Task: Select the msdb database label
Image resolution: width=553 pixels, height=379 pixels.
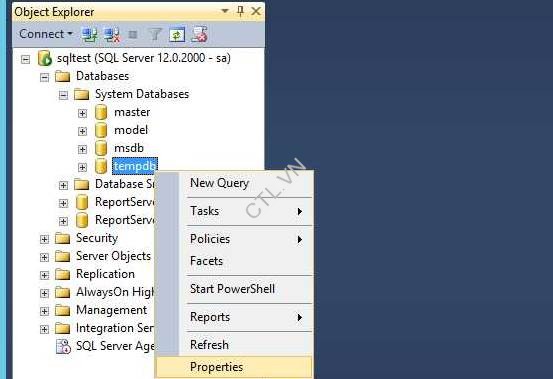Action: 129,148
